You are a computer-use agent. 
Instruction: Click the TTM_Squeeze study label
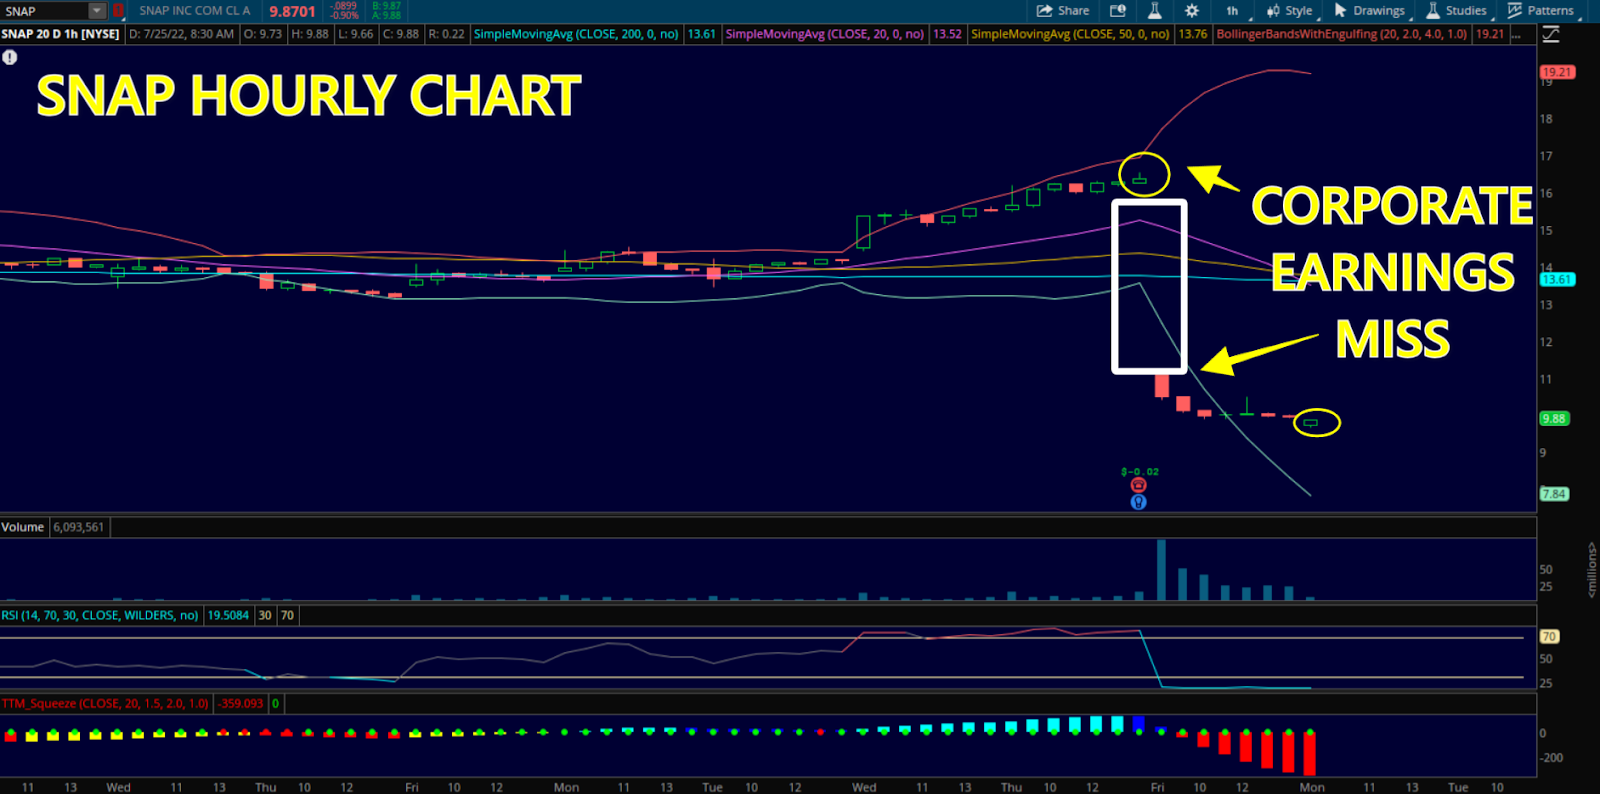point(105,703)
